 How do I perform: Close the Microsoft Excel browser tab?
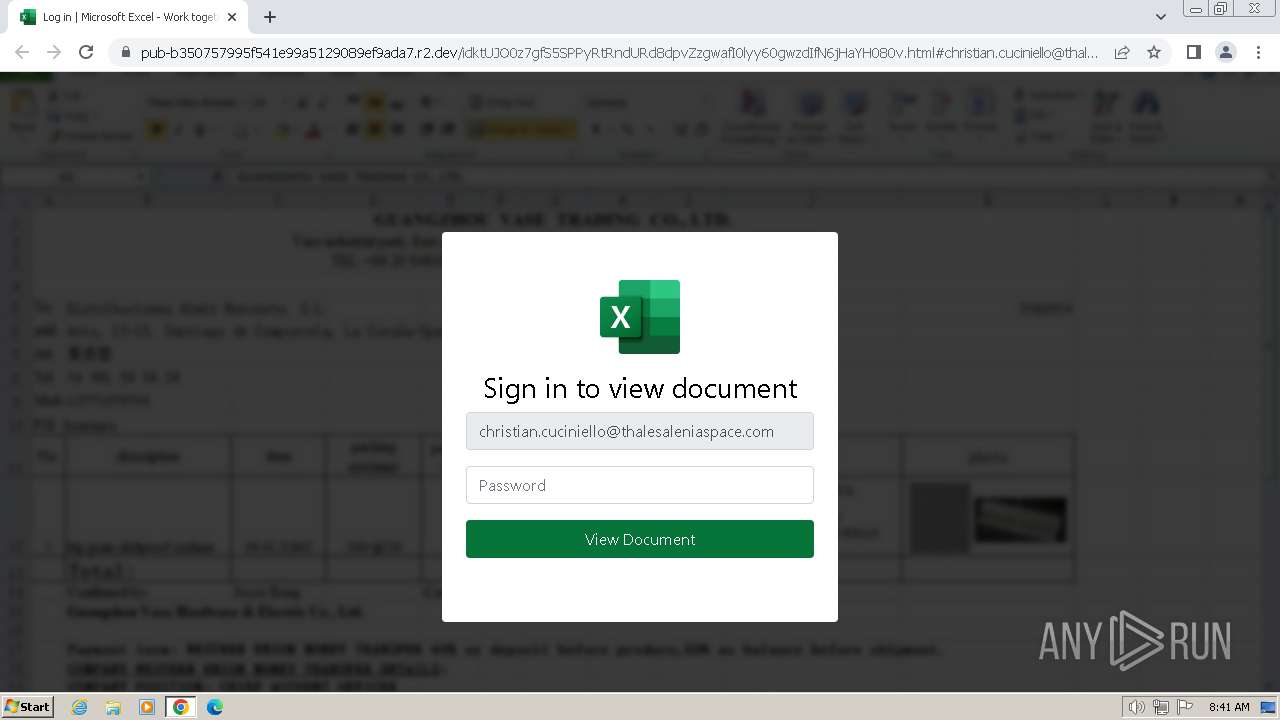[x=232, y=17]
